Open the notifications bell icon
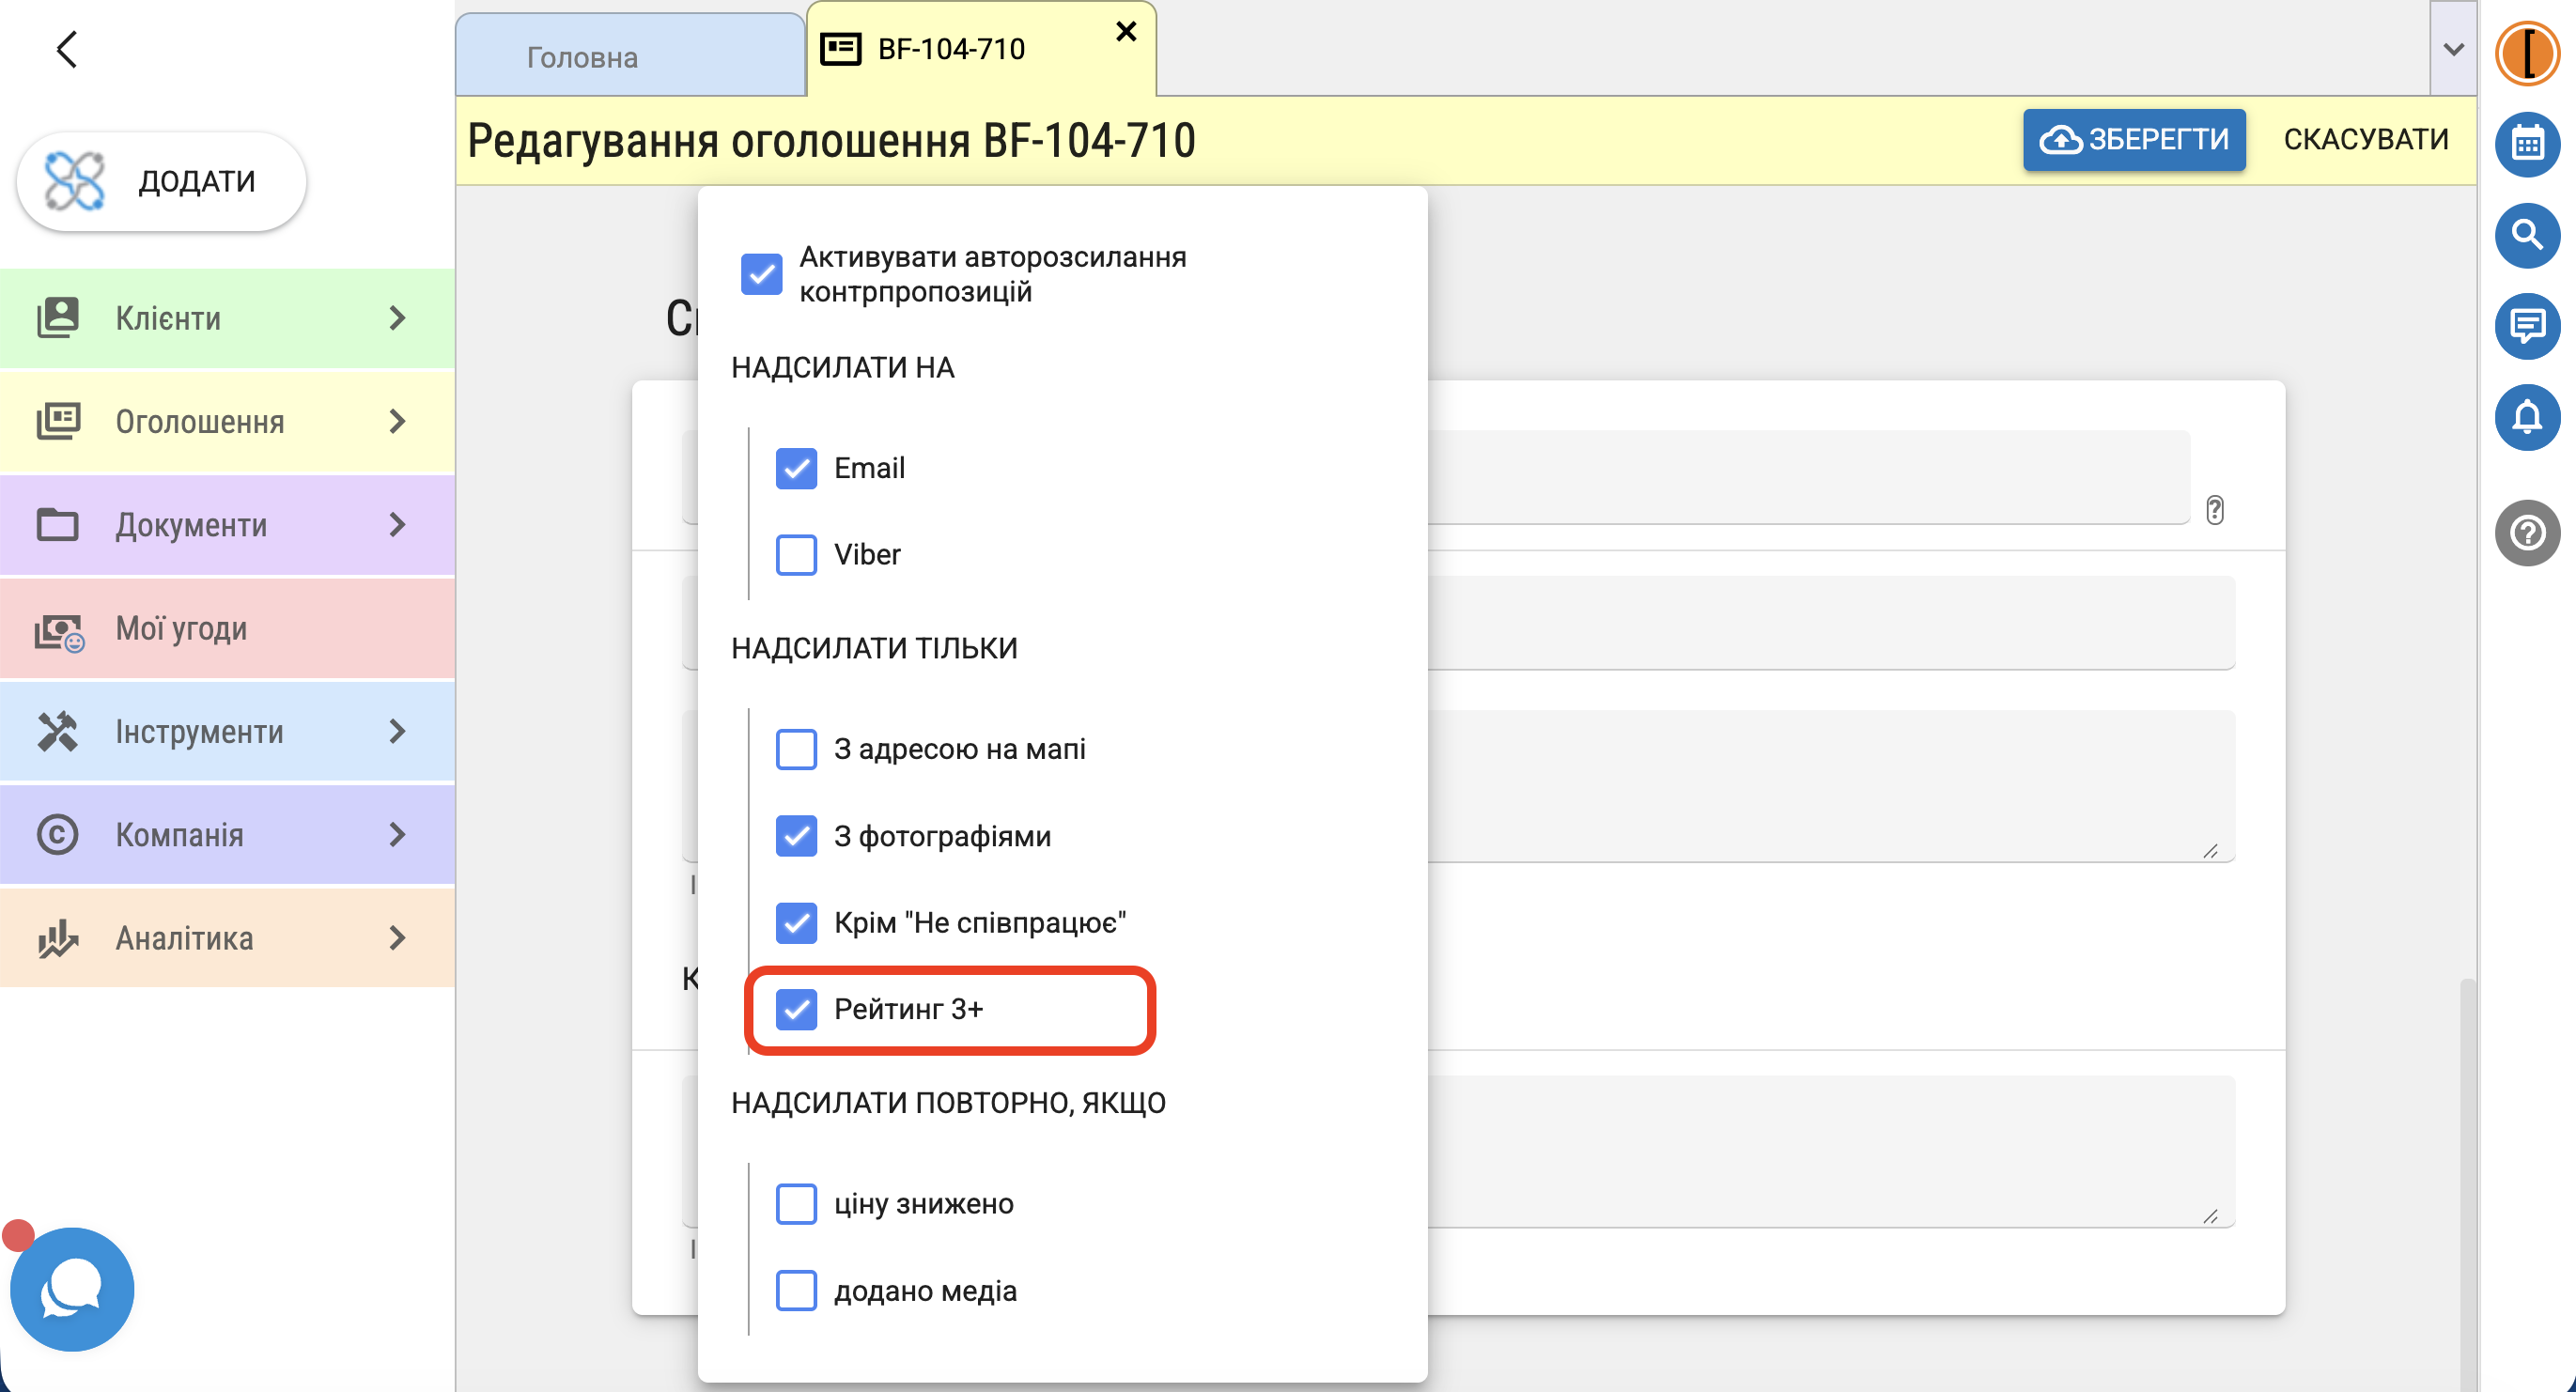2576x1392 pixels. [2527, 417]
